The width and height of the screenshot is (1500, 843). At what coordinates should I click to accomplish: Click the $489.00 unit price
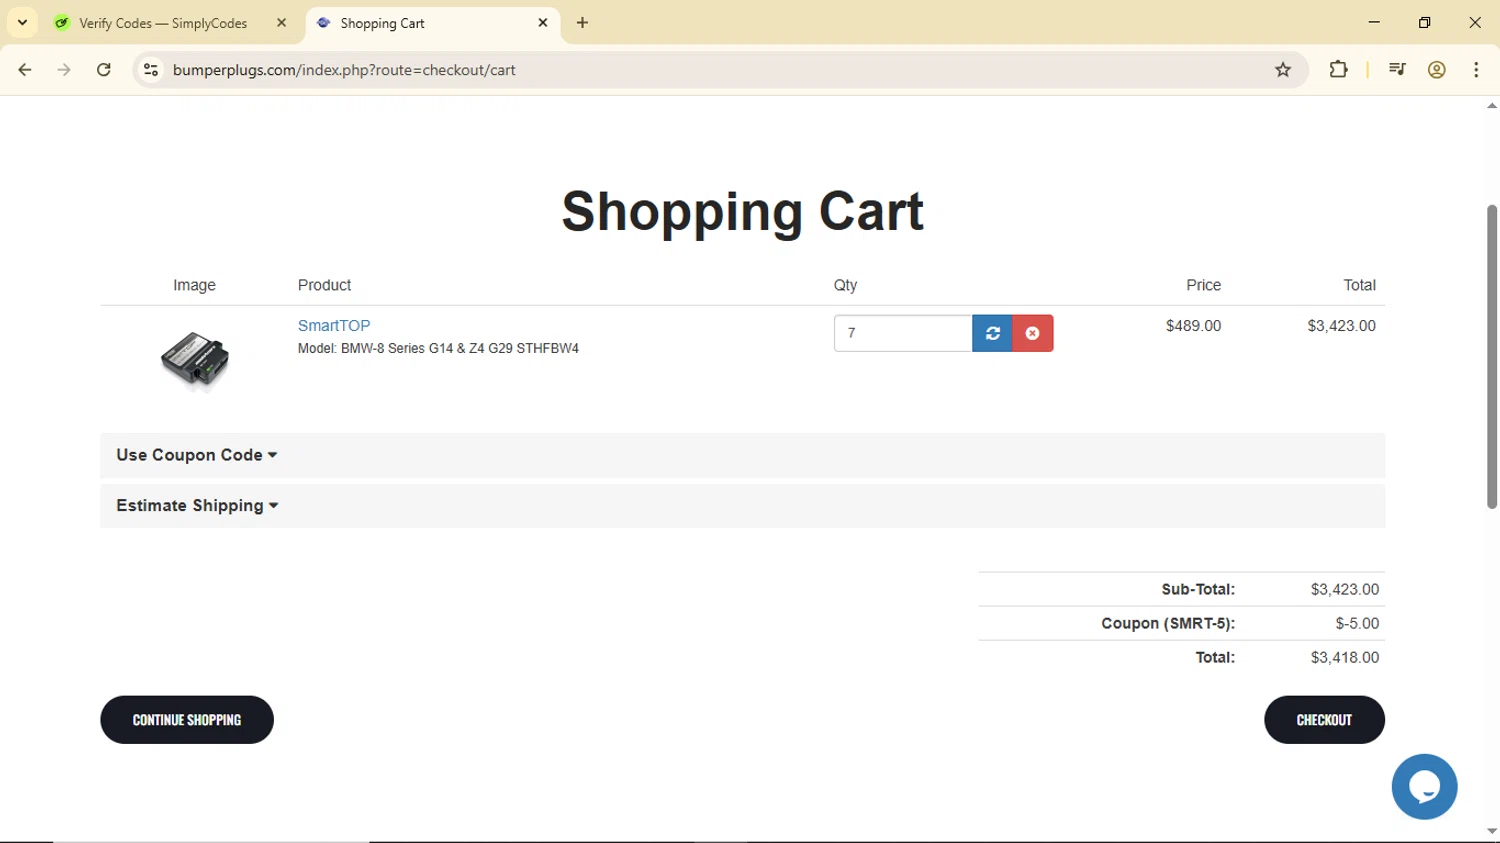pos(1193,326)
